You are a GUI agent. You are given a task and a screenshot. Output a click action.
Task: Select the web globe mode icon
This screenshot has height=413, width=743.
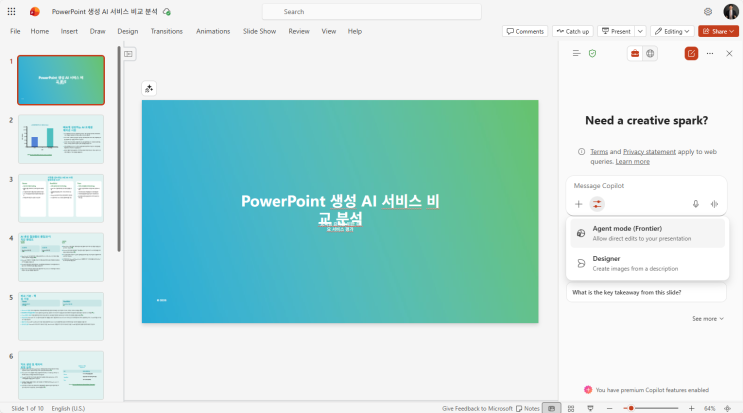650,54
